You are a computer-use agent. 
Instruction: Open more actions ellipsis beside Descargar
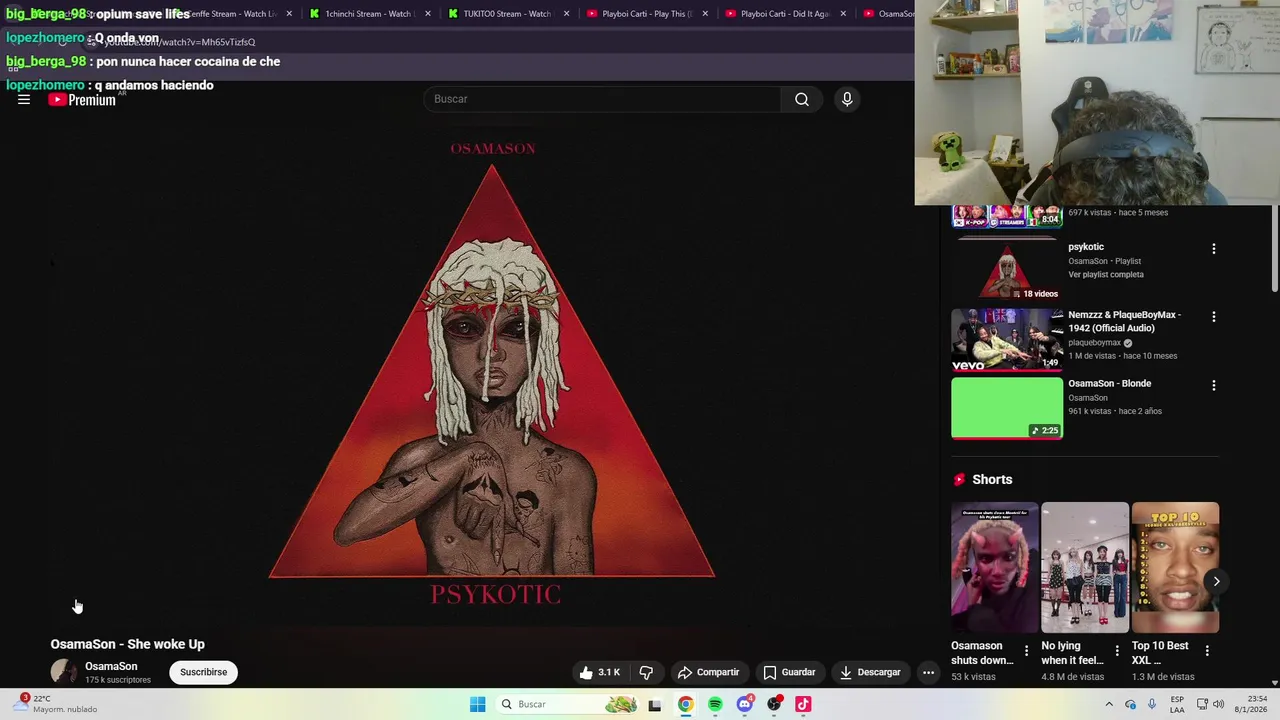click(x=928, y=672)
